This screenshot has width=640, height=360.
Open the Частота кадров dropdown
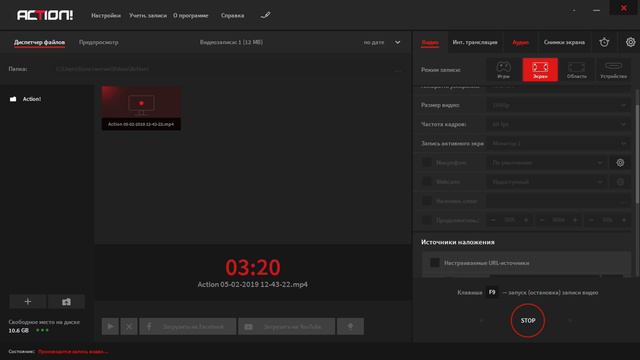coord(558,124)
